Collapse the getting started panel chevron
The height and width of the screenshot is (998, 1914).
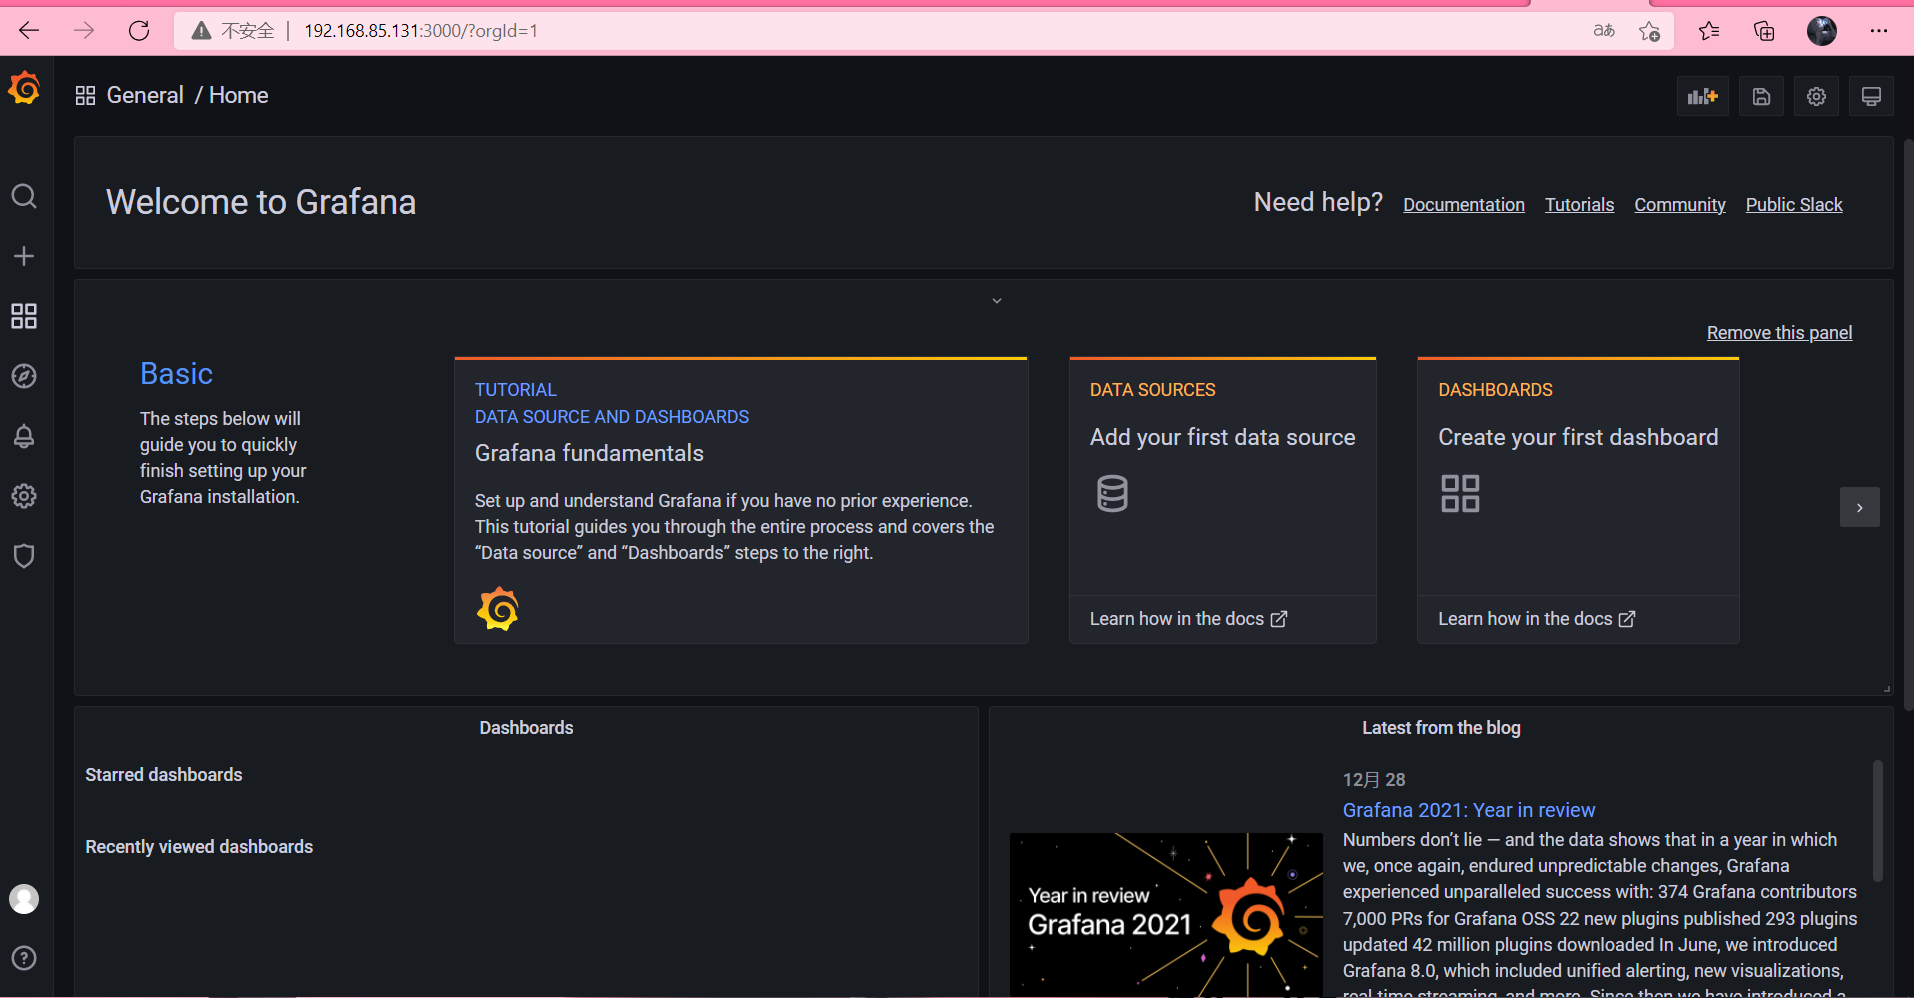coord(997,301)
